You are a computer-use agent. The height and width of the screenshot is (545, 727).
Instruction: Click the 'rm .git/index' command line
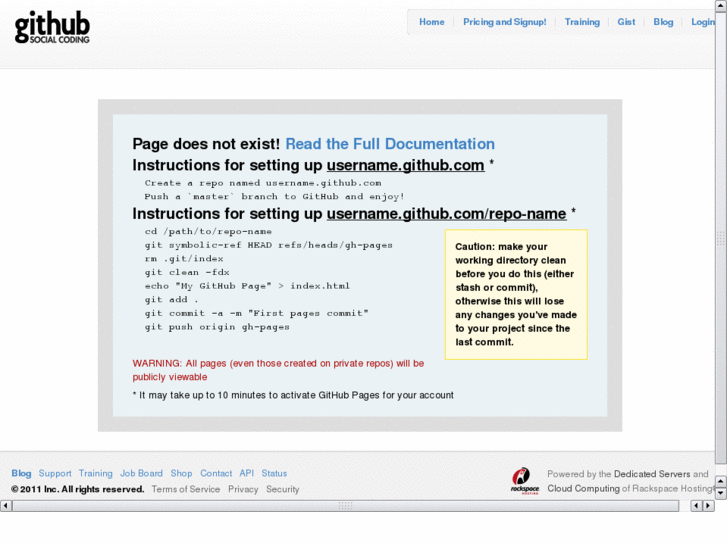[184, 258]
